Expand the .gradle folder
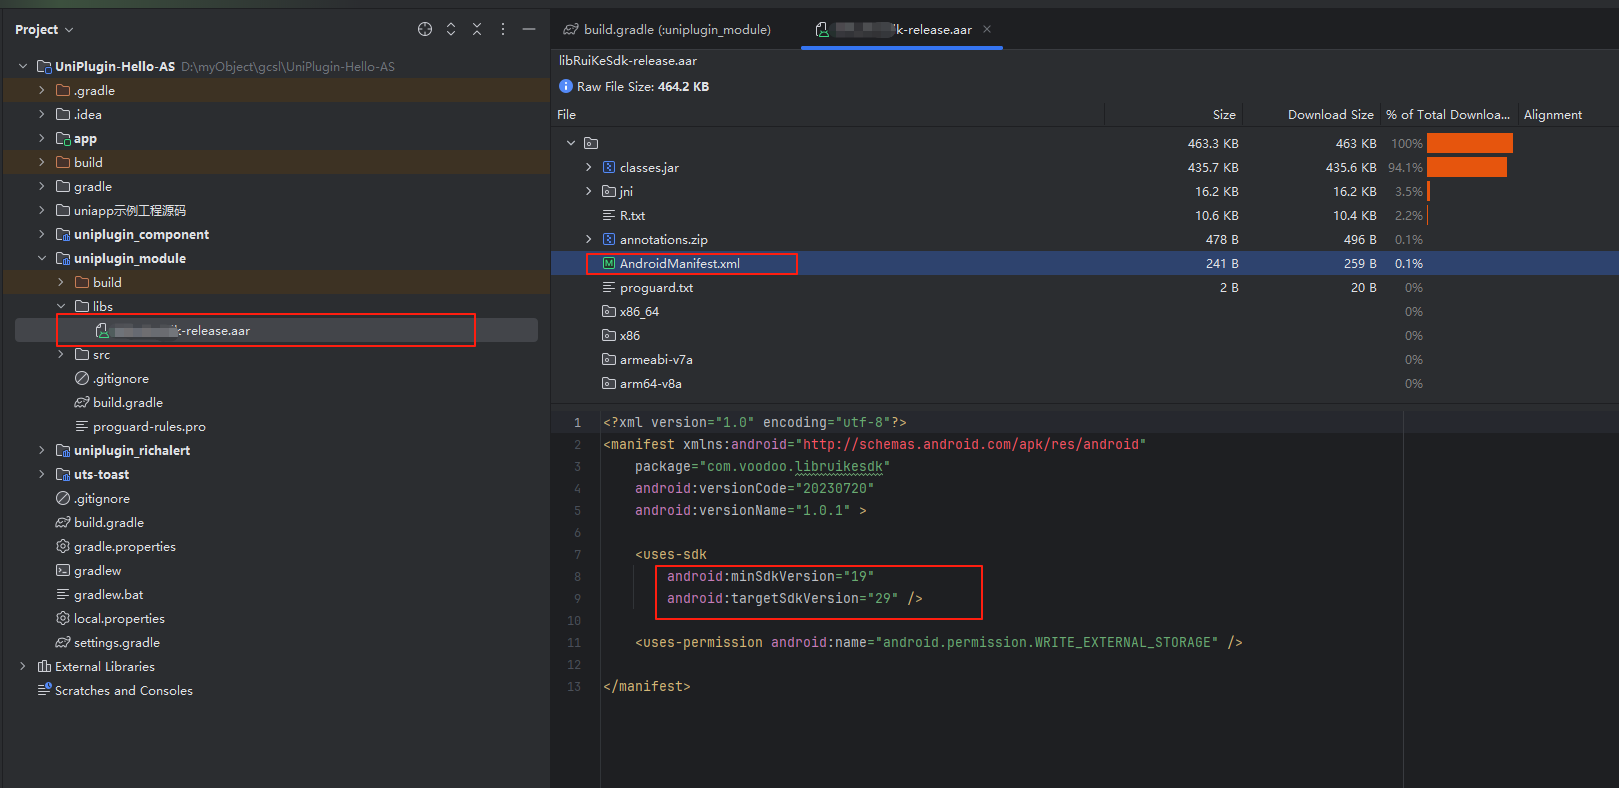Image resolution: width=1619 pixels, height=788 pixels. click(42, 90)
